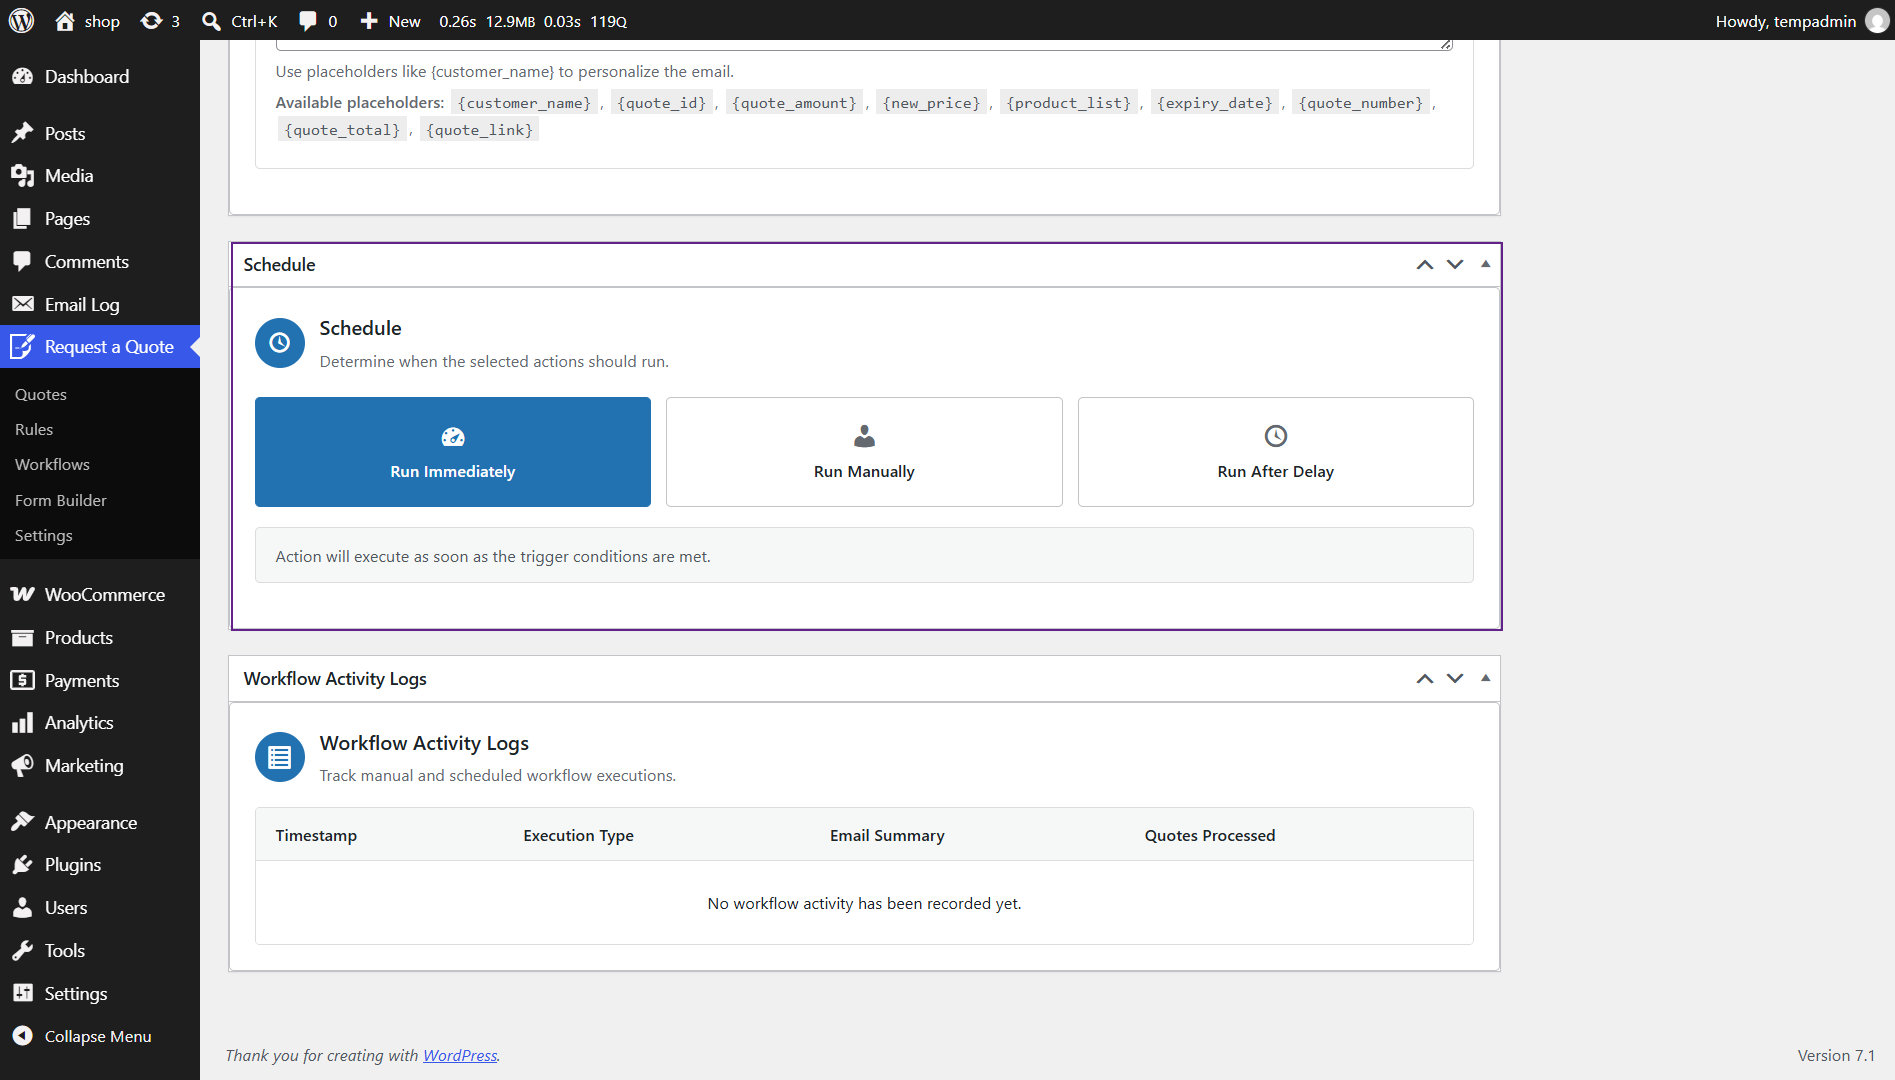Collapse the Workflow Activity Logs panel triangle
This screenshot has height=1080, width=1895.
pyautogui.click(x=1485, y=678)
